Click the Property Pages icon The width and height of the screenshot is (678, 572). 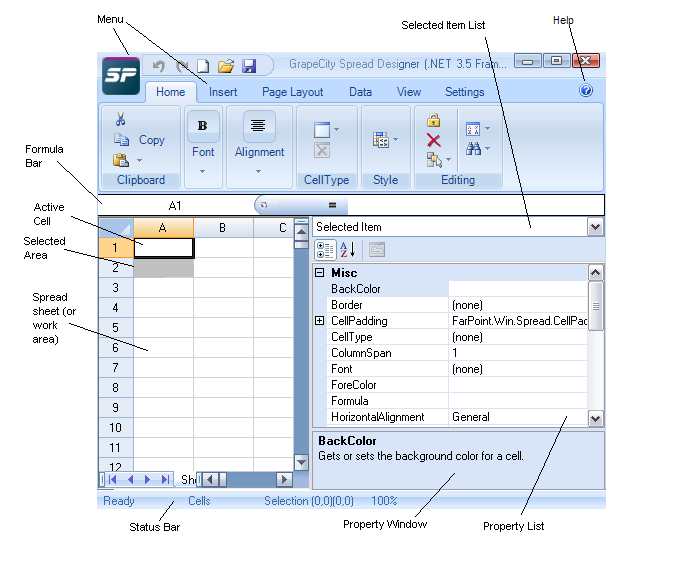click(377, 250)
